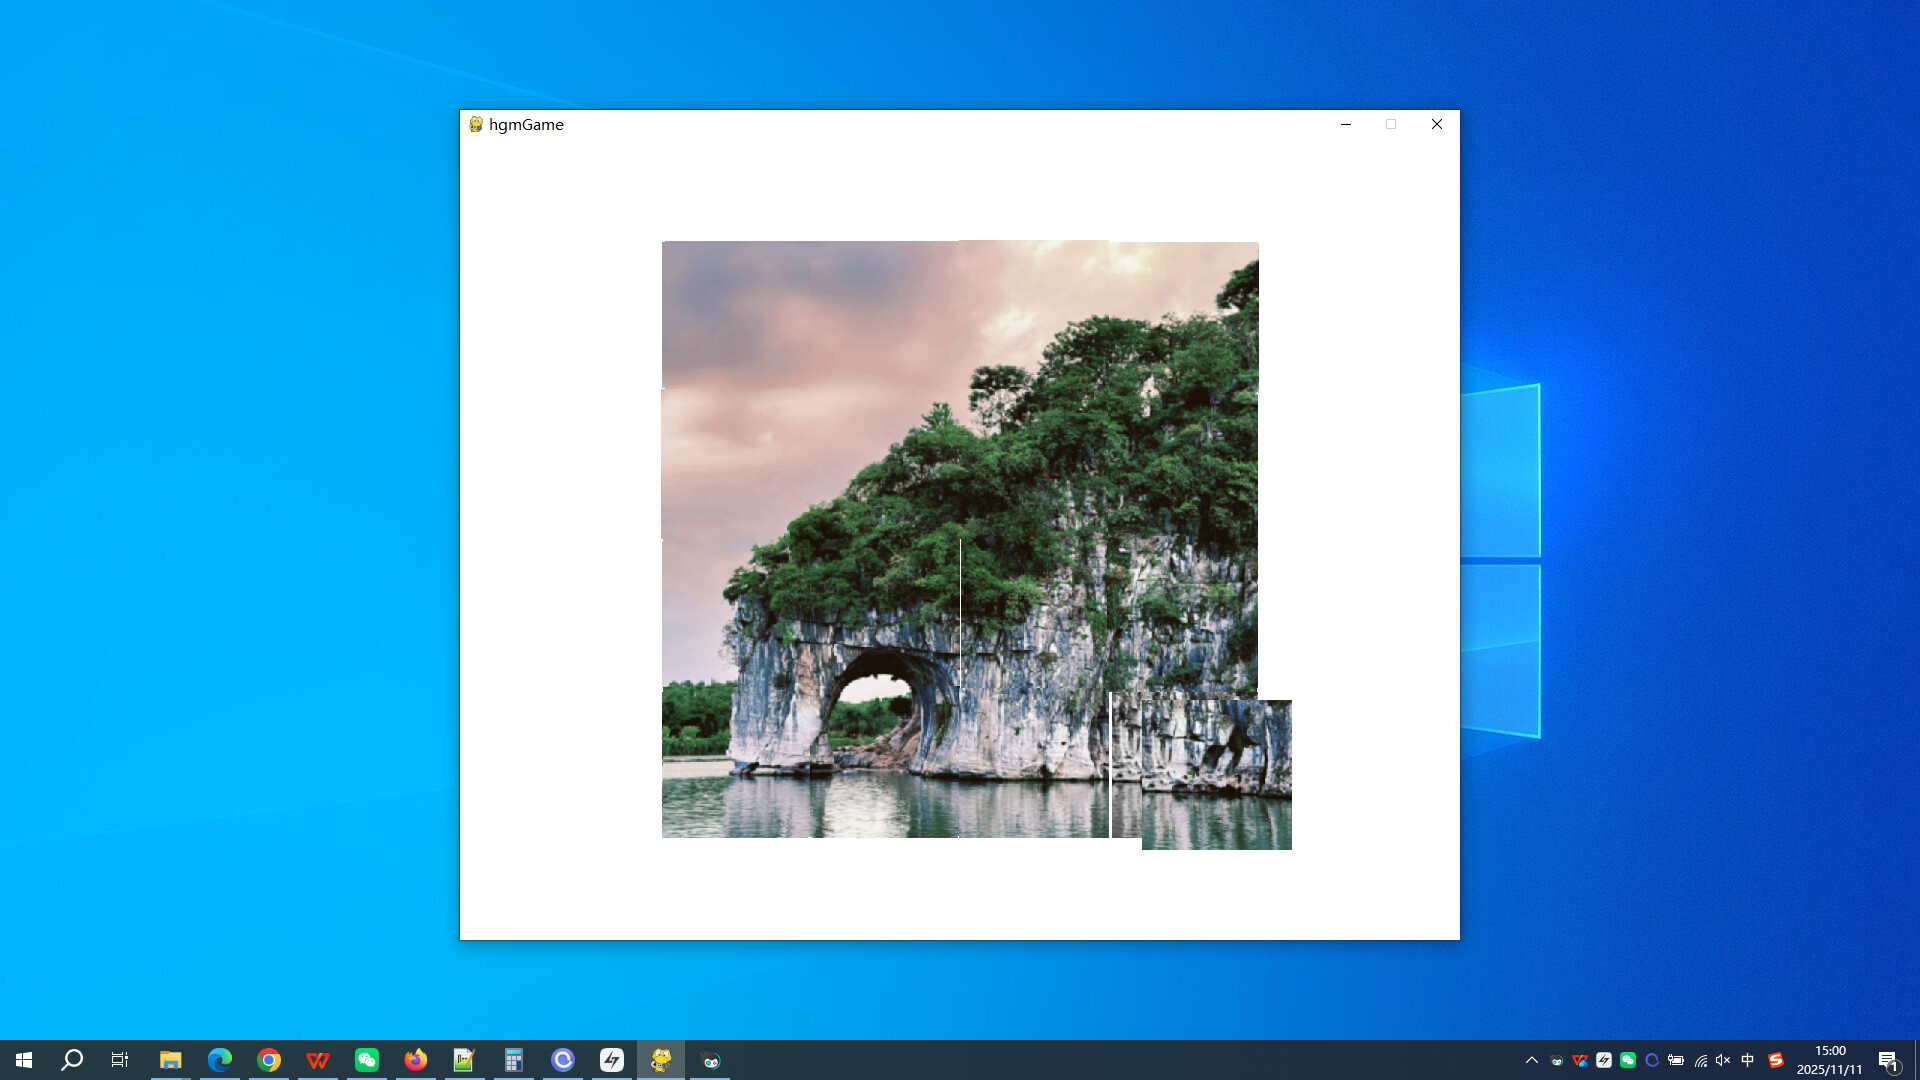Open Firefox from the taskbar
Image resolution: width=1920 pixels, height=1080 pixels.
pos(416,1061)
